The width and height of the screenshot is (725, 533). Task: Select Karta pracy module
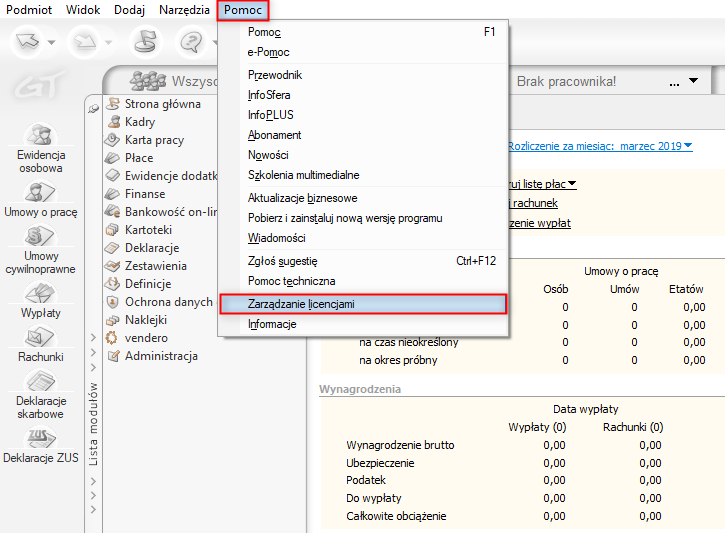pos(145,140)
